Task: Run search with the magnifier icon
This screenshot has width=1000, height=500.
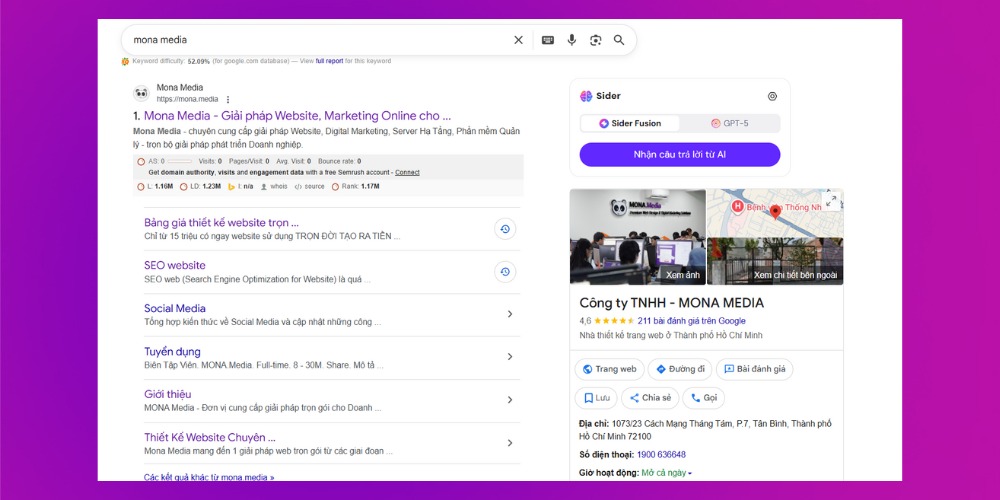Action: pyautogui.click(x=619, y=40)
